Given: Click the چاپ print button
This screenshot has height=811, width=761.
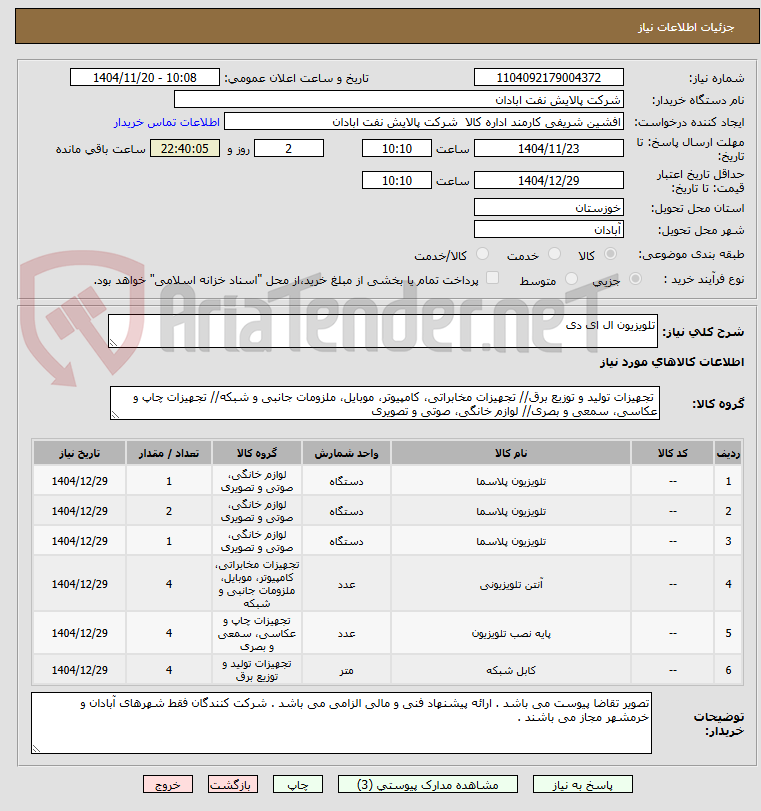Looking at the screenshot, I should click(297, 785).
